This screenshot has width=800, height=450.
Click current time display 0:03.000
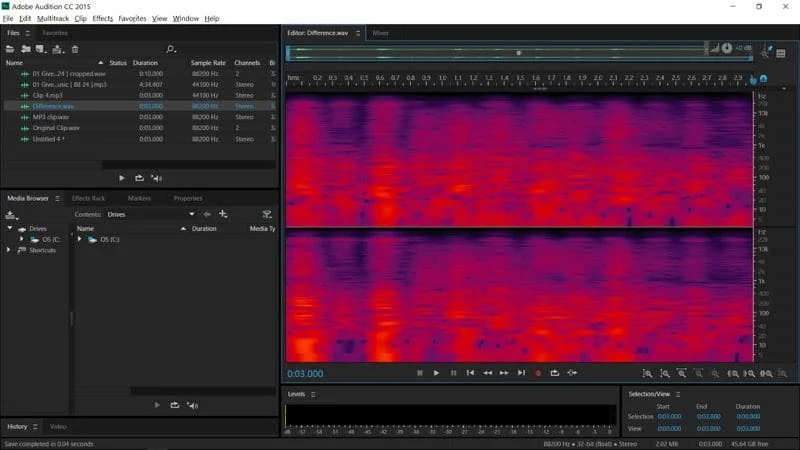tap(305, 373)
